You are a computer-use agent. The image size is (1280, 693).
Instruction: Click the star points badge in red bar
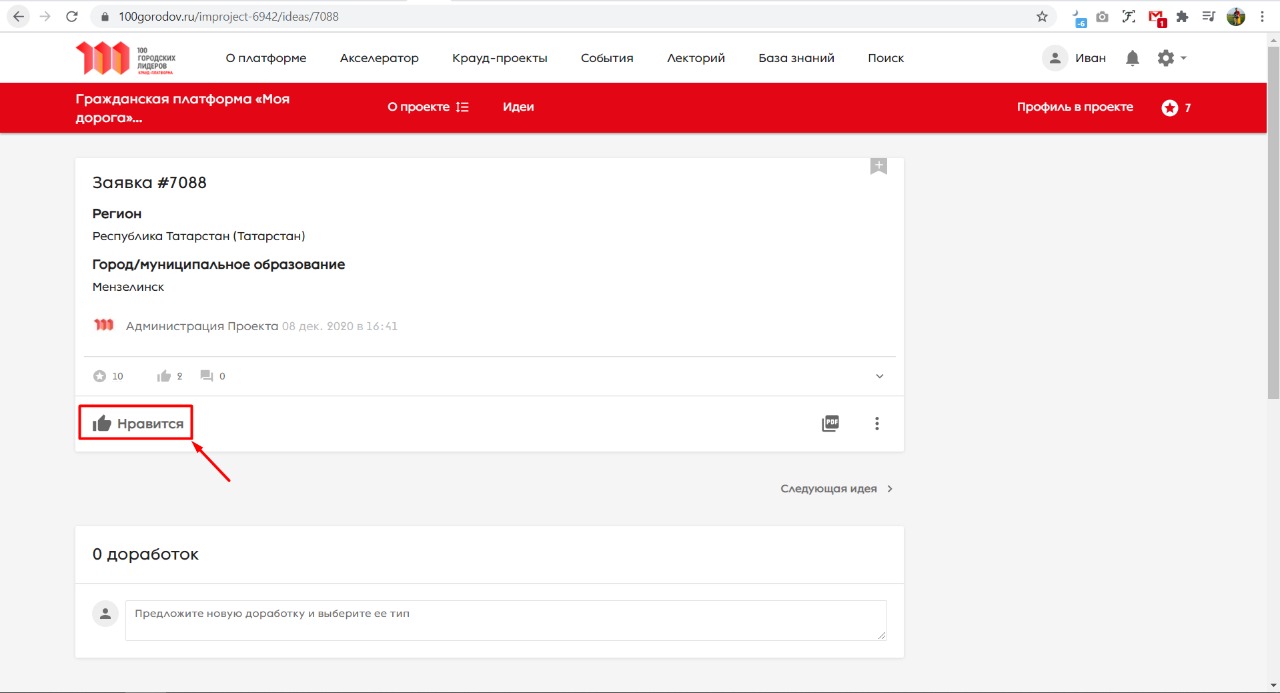[1176, 108]
